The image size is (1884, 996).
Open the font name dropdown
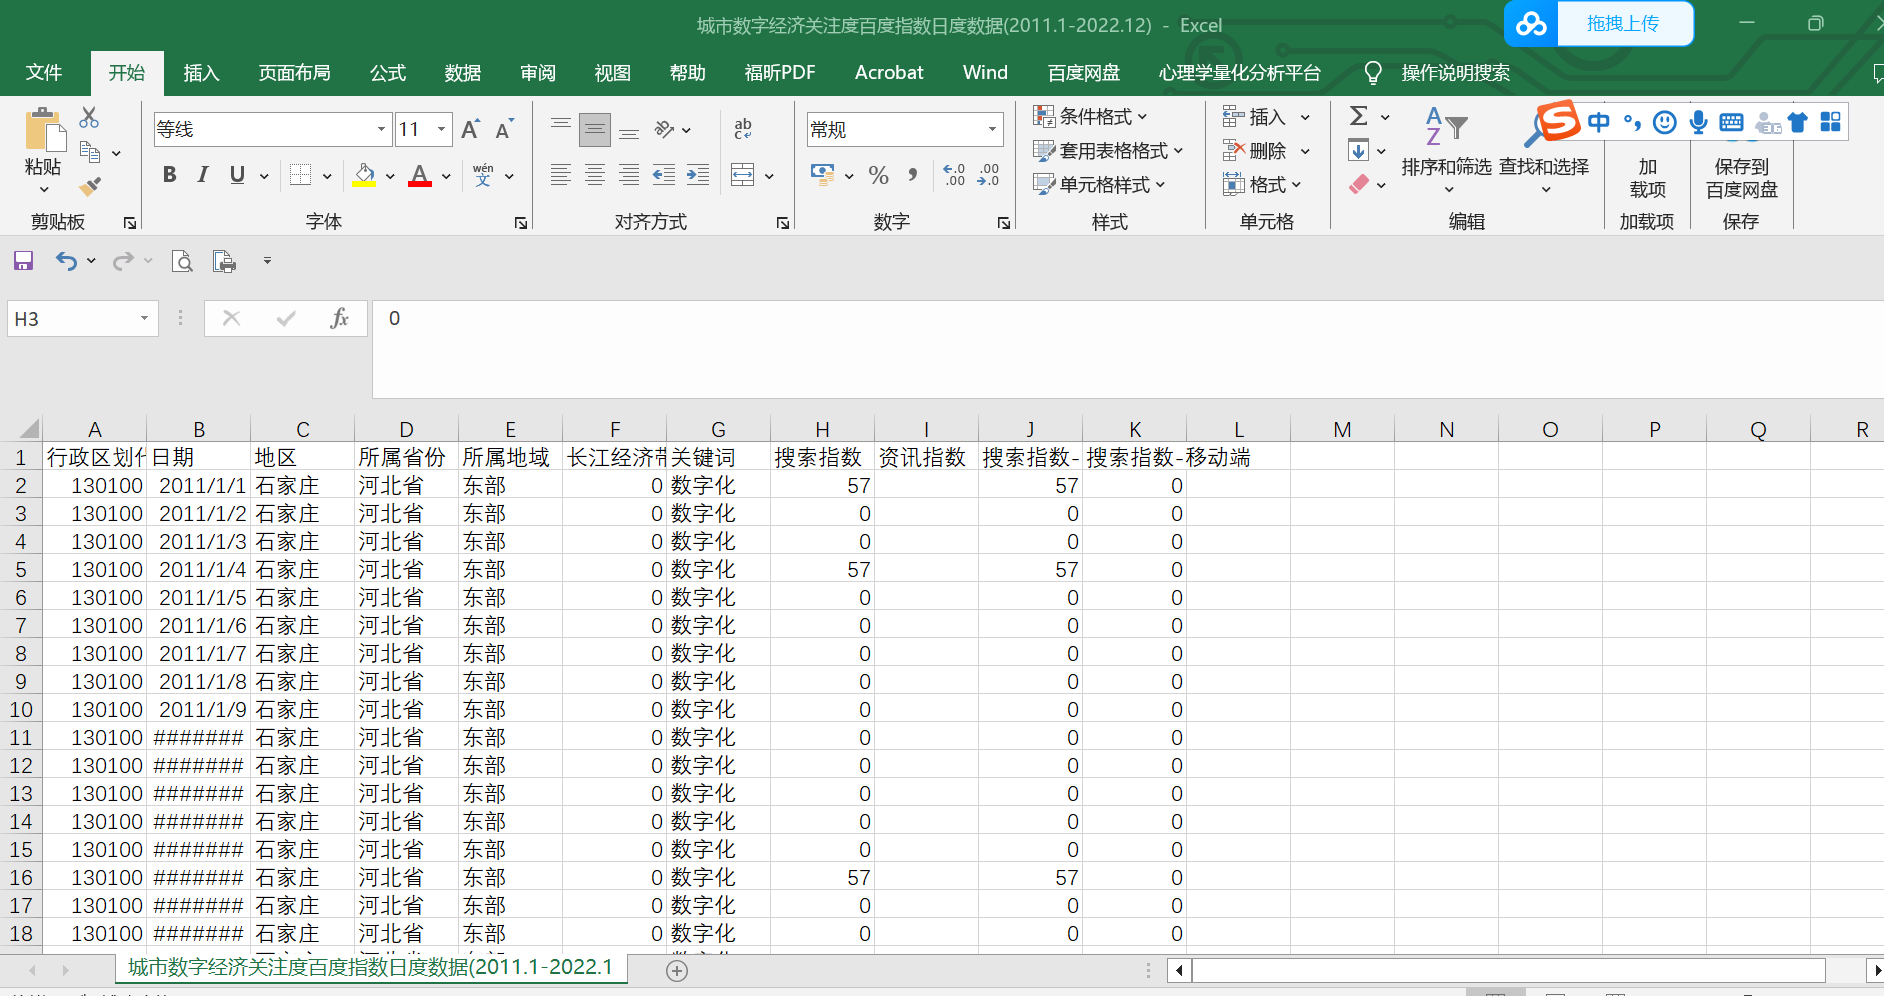381,129
